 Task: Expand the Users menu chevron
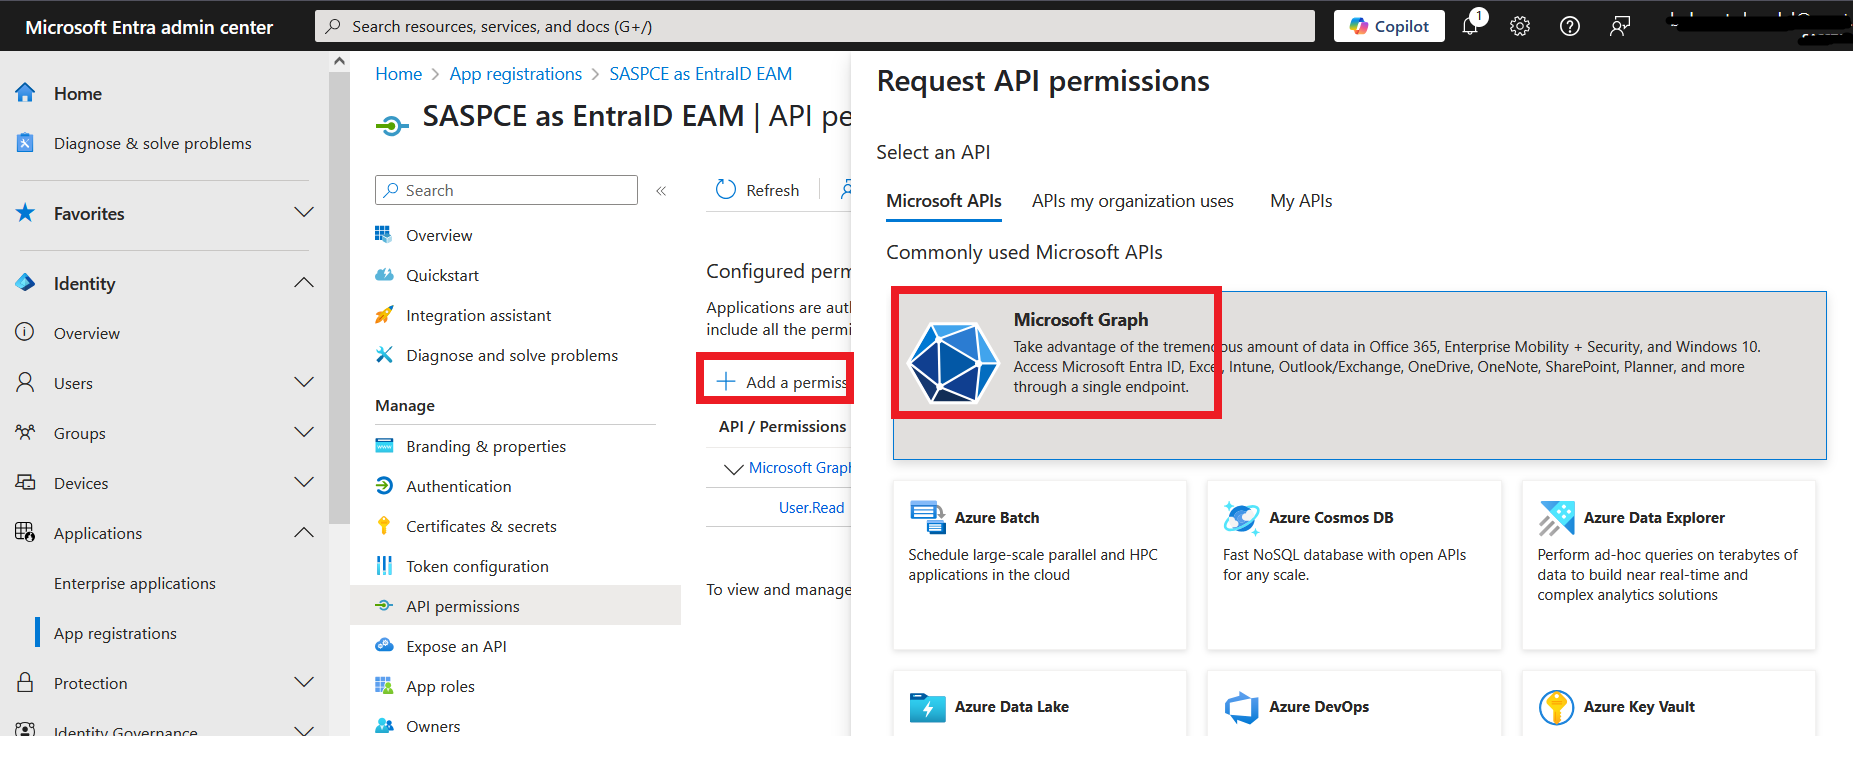click(x=304, y=383)
